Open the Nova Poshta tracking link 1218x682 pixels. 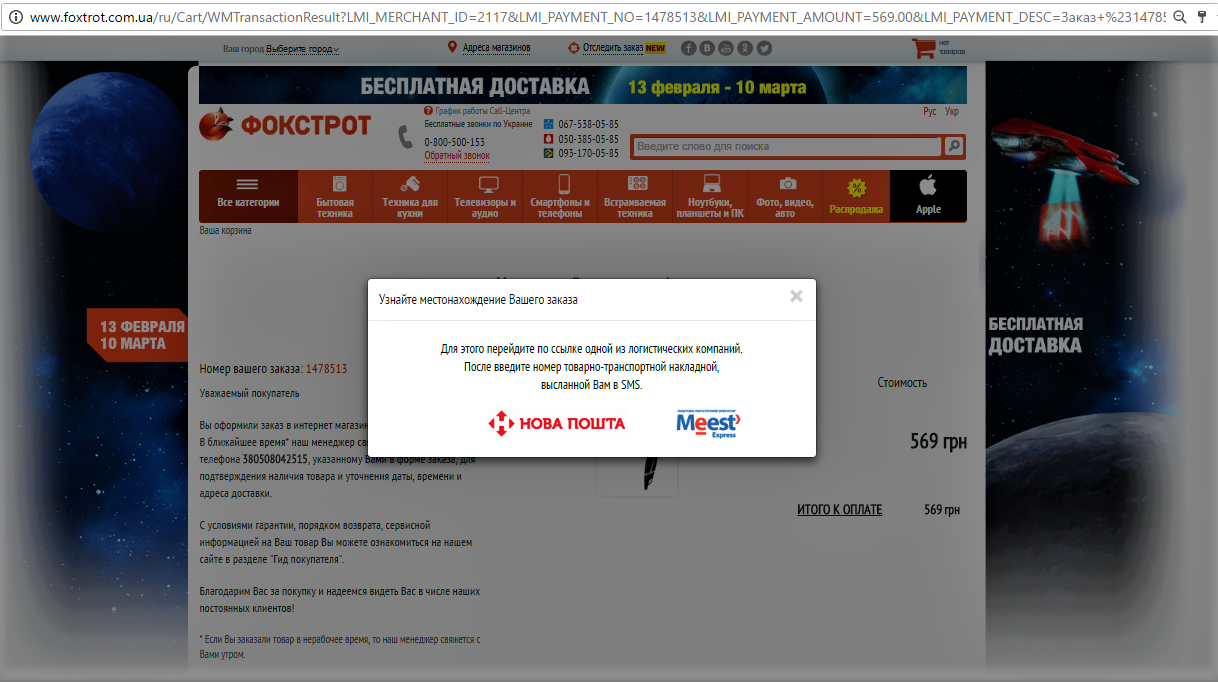556,423
